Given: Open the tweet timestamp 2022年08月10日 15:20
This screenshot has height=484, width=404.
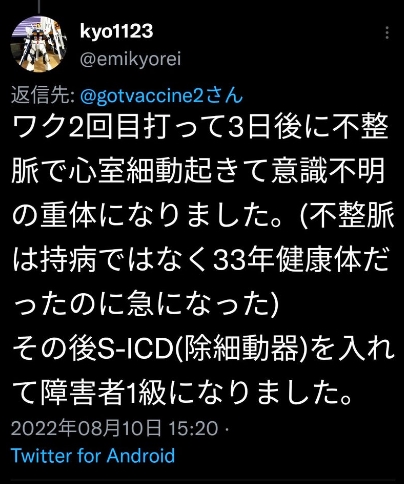Looking at the screenshot, I should 114,427.
